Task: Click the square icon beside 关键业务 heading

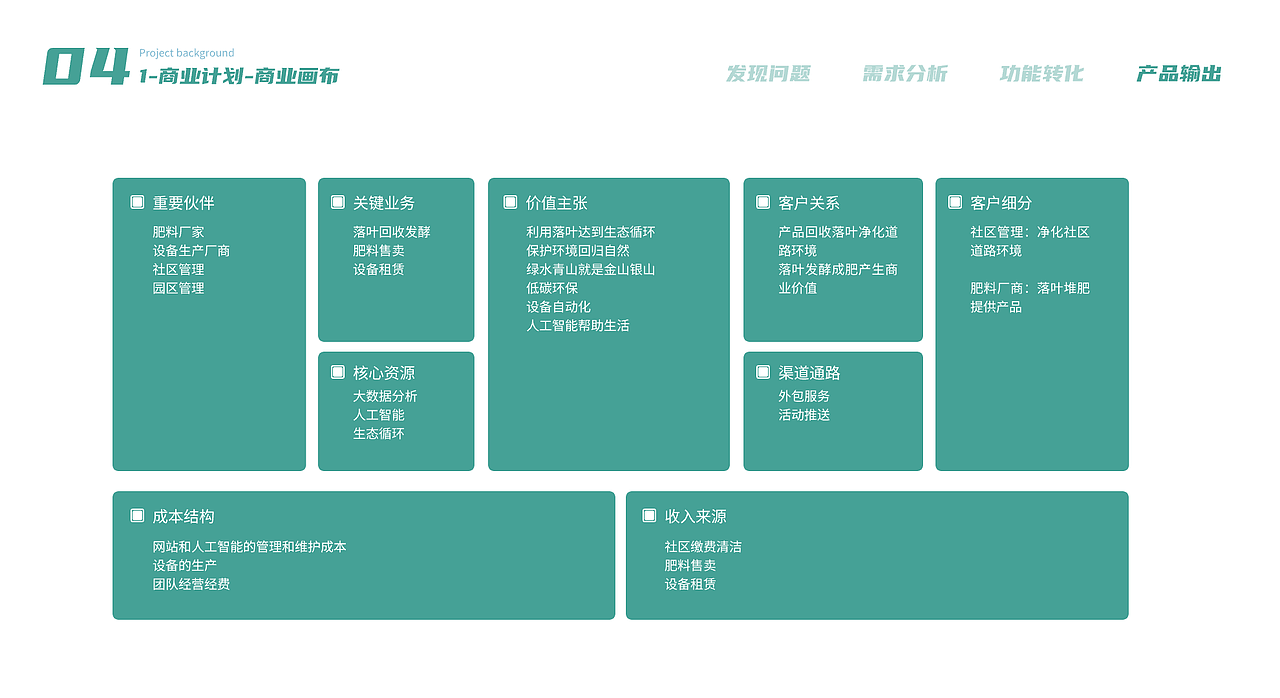Action: [x=337, y=200]
